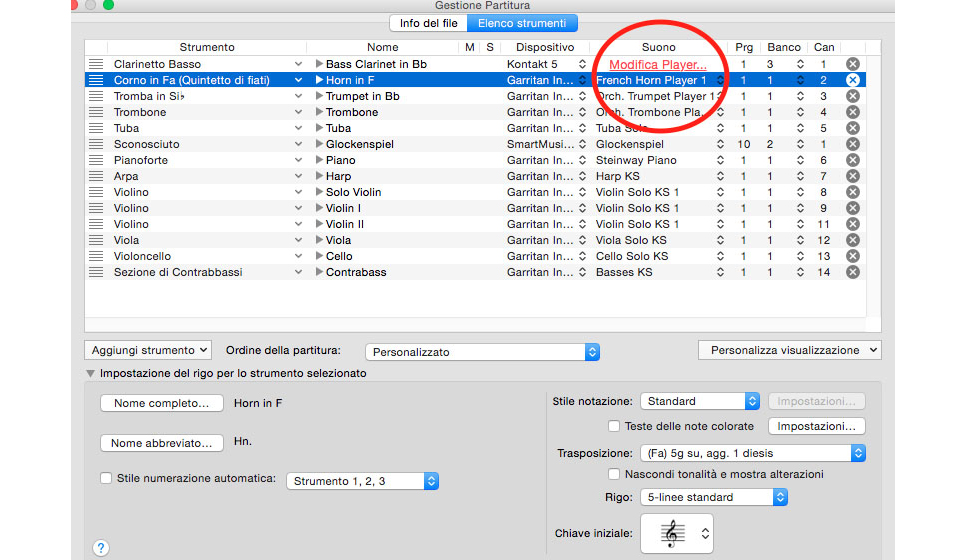Click the treble clef Chiave iniziale icon
Image resolution: width=967 pixels, height=560 pixels.
point(670,534)
